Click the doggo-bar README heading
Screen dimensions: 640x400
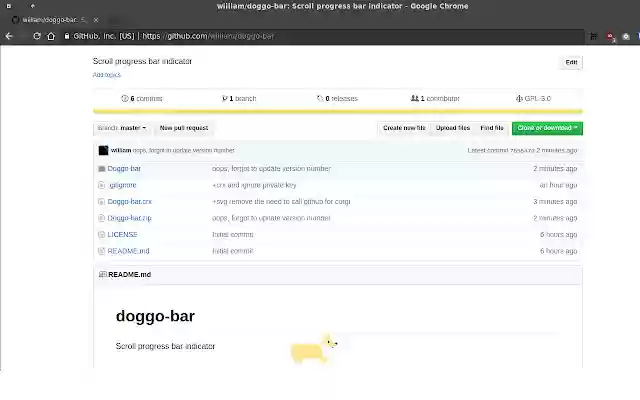(155, 316)
